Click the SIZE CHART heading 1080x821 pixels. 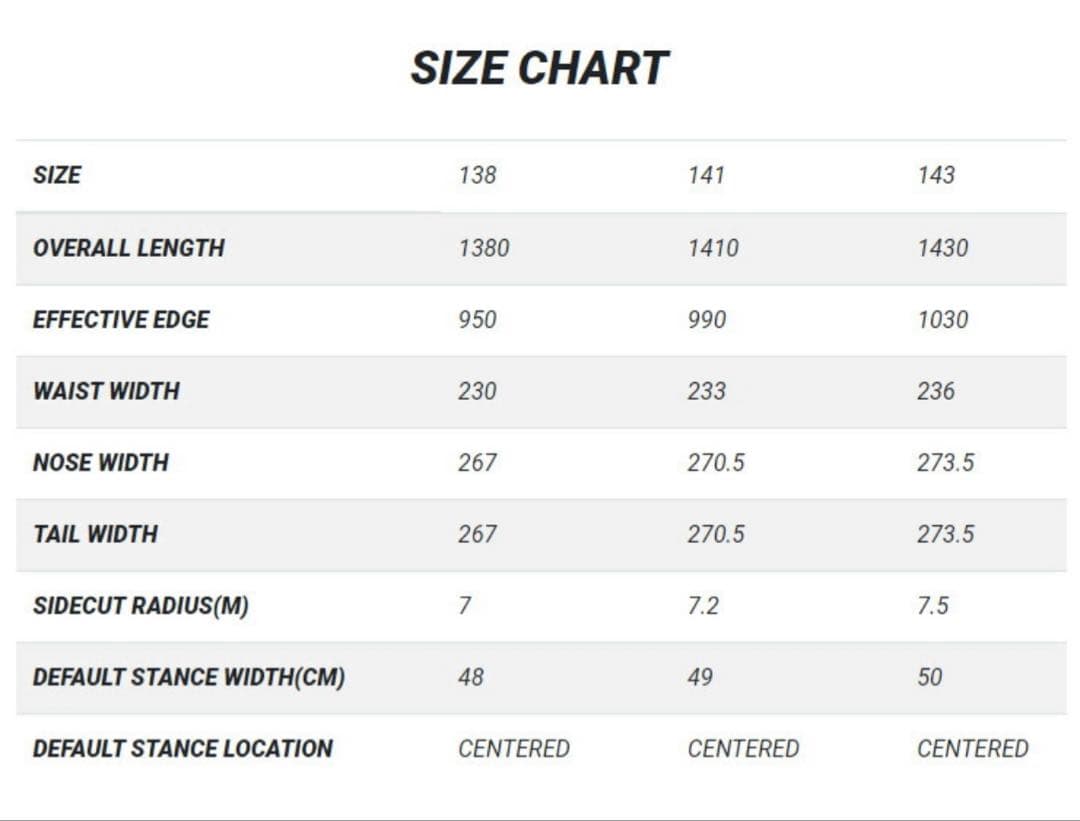pos(539,69)
